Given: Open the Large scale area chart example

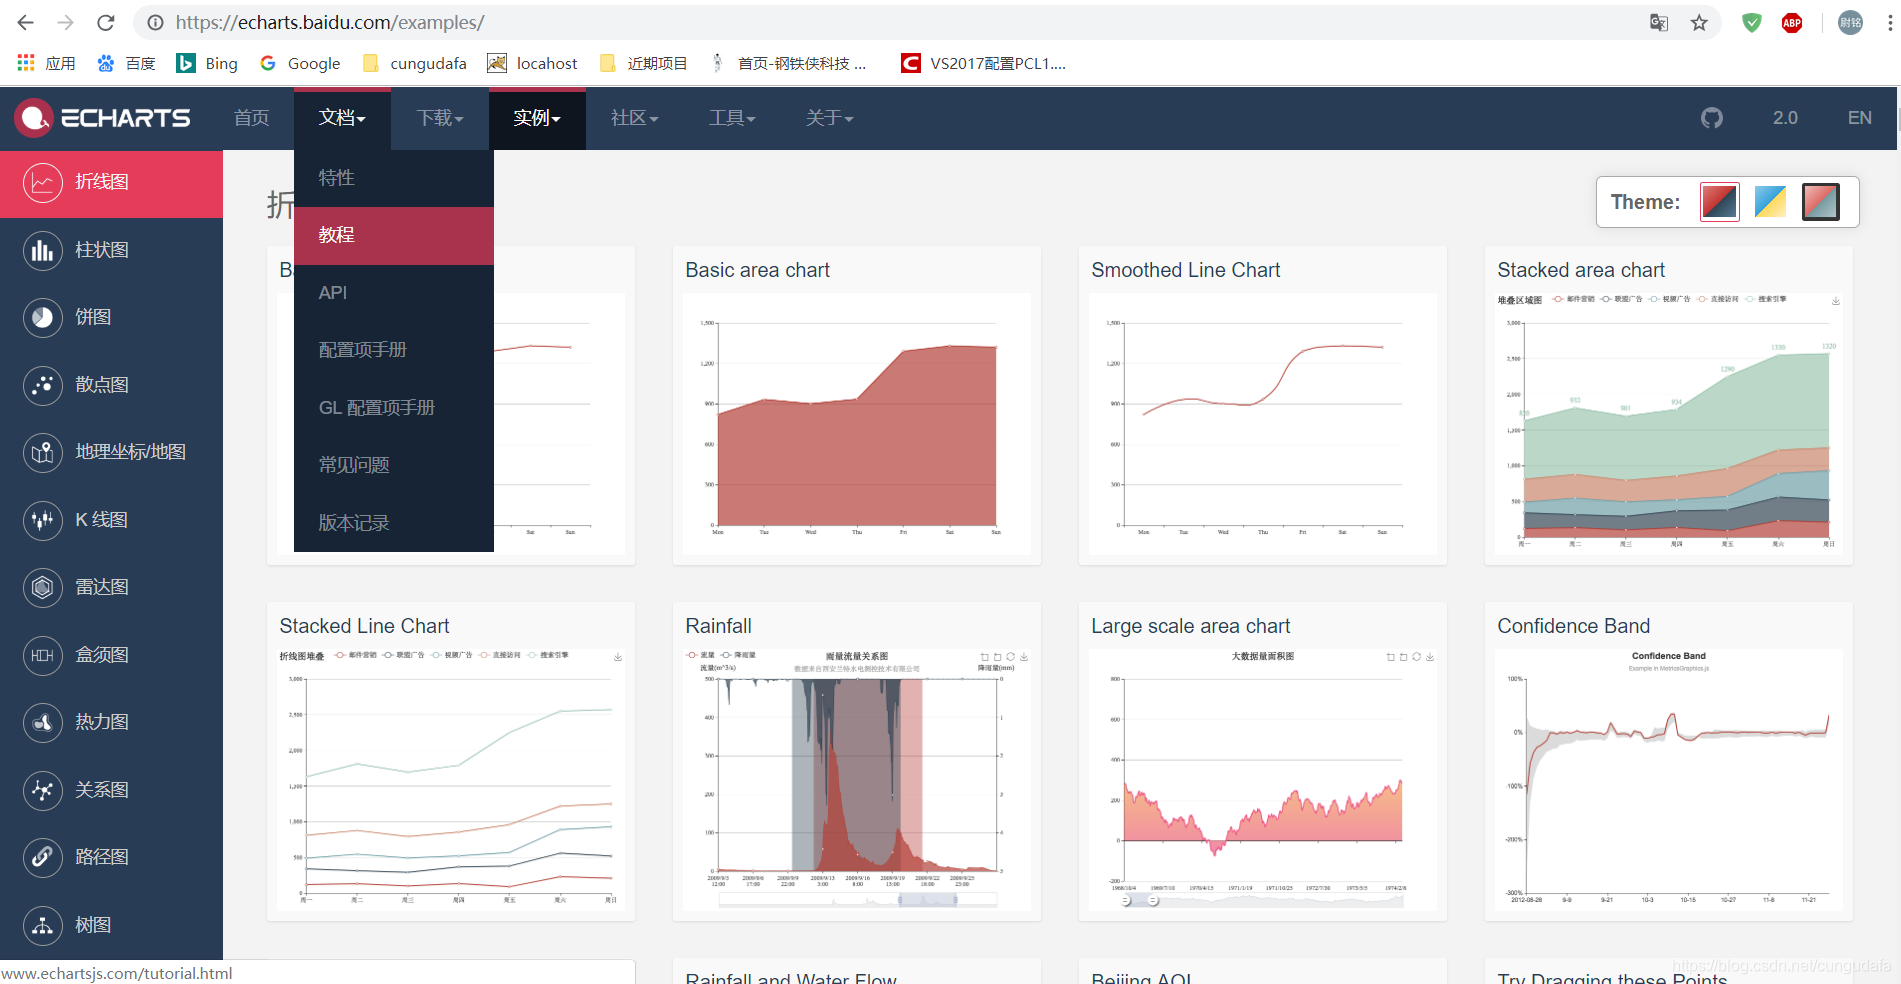Looking at the screenshot, I should (1263, 762).
